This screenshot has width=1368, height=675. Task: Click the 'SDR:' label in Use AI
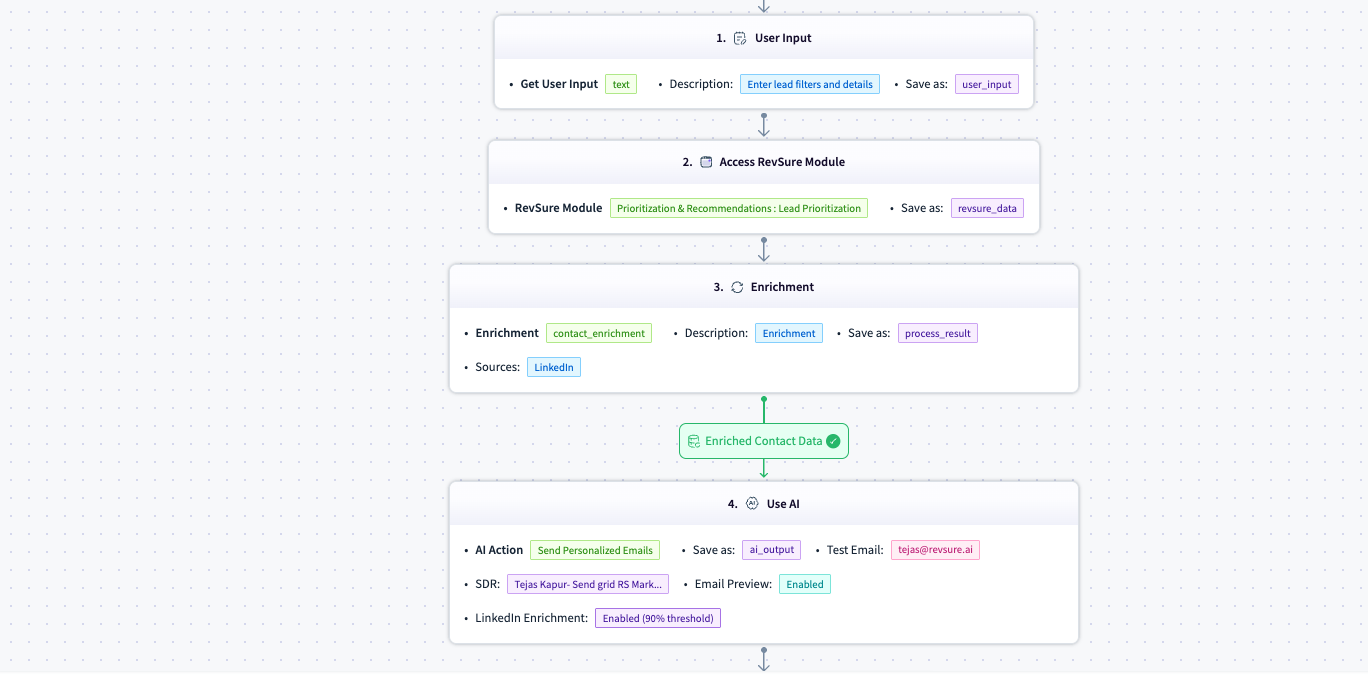pyautogui.click(x=487, y=584)
